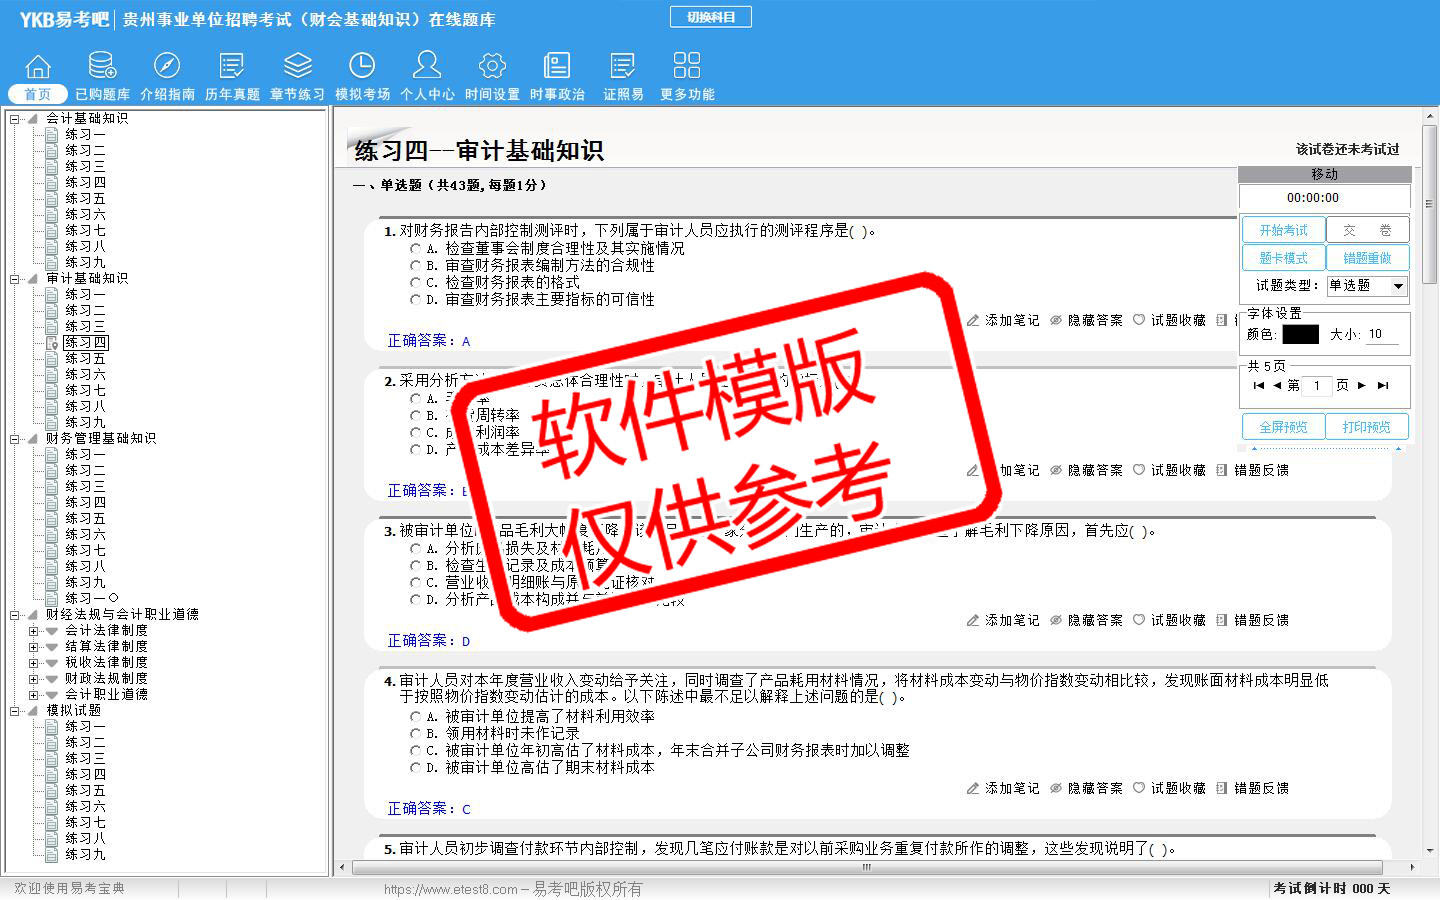
Task: Select 练习五 under 审计基础知识
Action: pos(85,358)
